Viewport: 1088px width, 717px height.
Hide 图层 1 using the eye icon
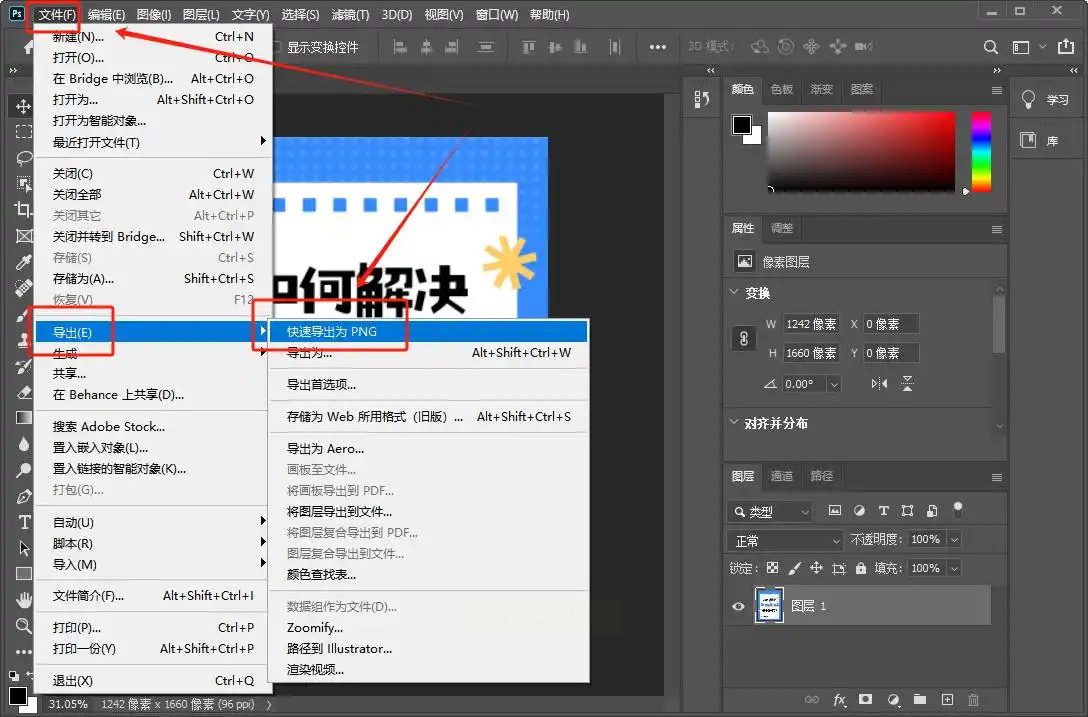pos(739,606)
